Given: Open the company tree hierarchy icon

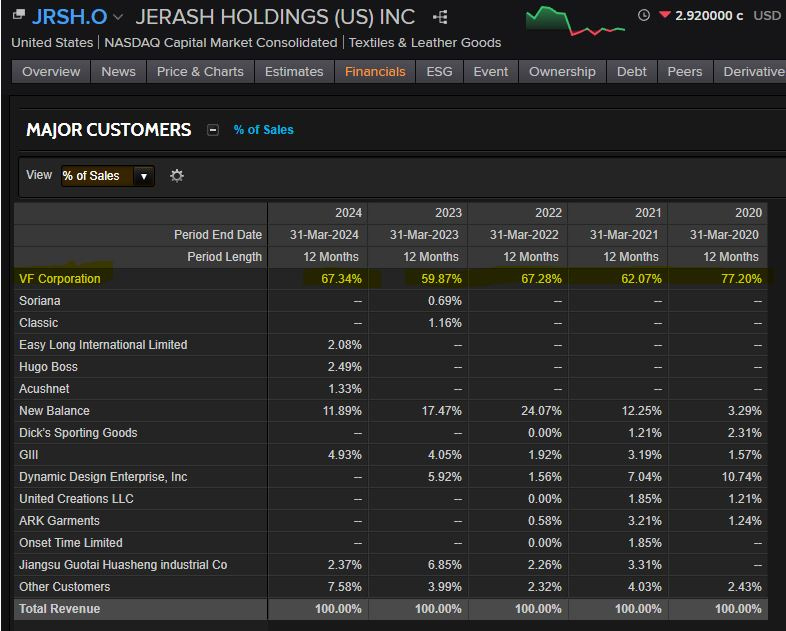Looking at the screenshot, I should pyautogui.click(x=440, y=18).
